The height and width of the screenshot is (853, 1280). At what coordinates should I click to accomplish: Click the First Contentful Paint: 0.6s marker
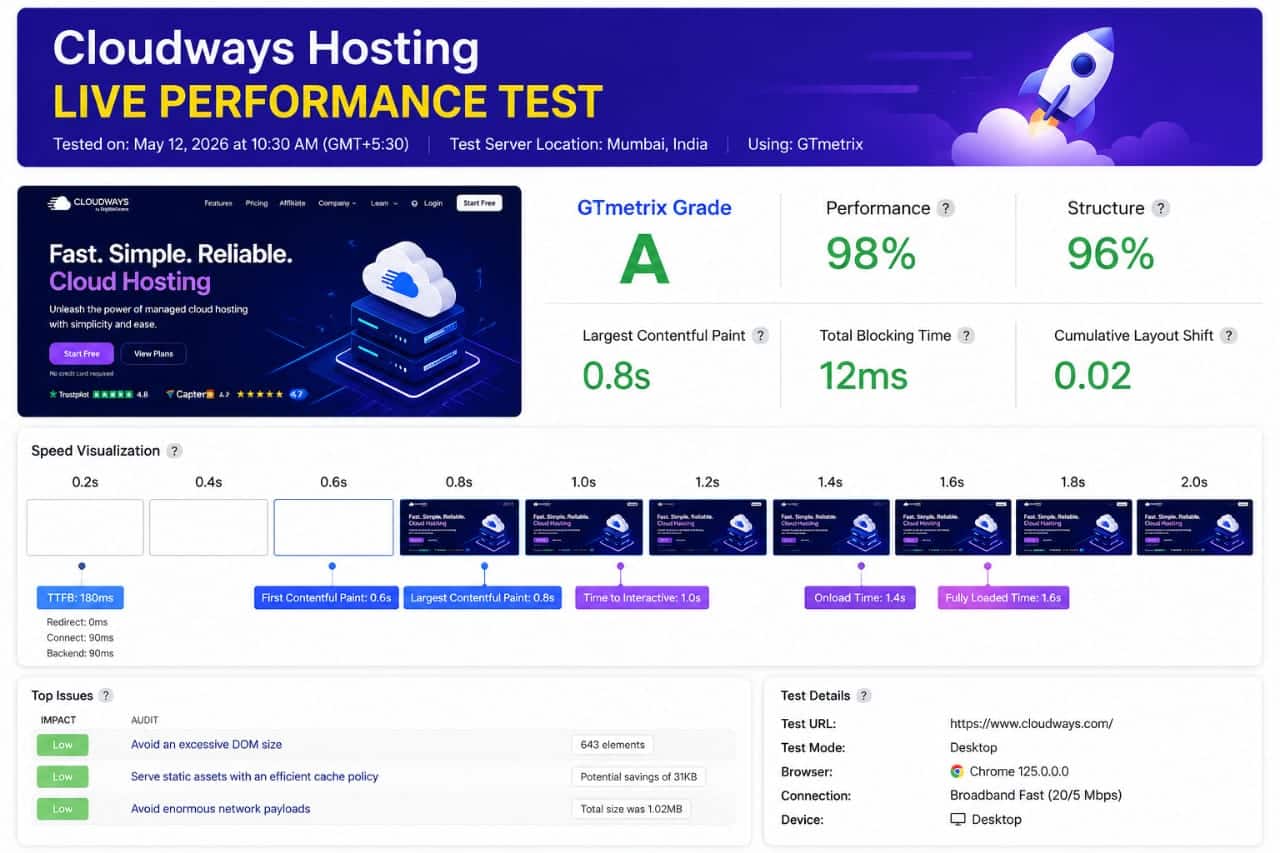pos(326,598)
